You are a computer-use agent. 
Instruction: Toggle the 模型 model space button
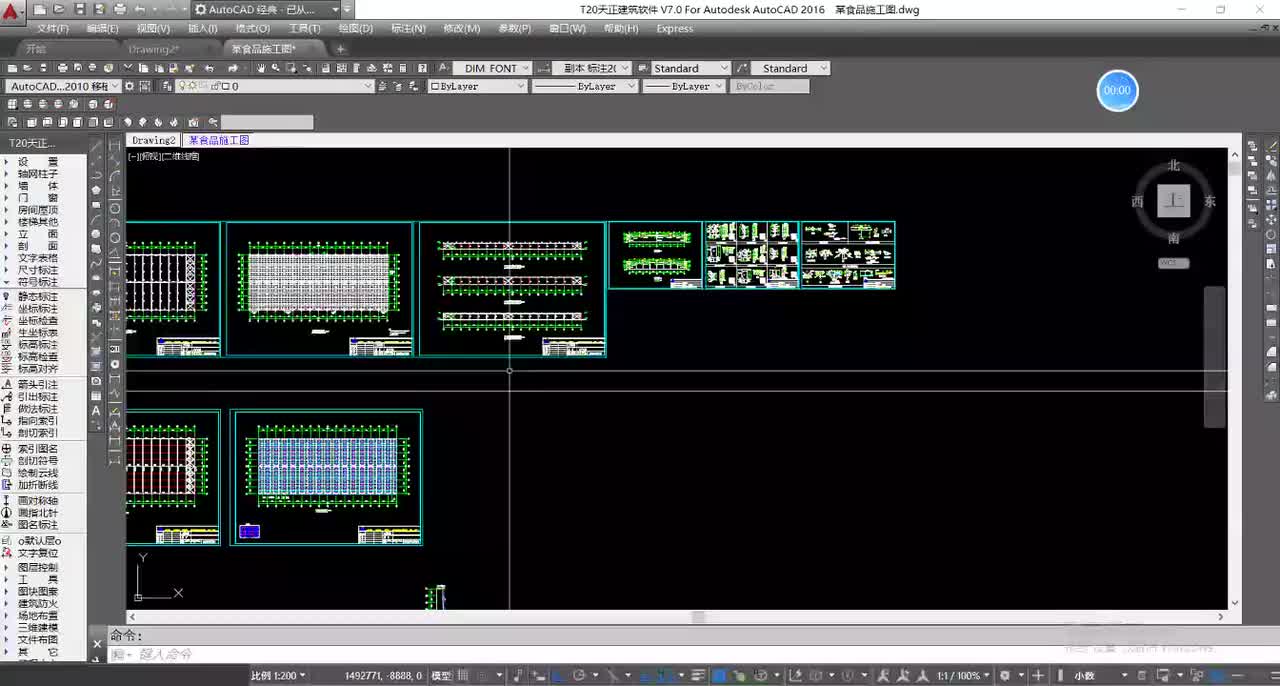click(441, 676)
